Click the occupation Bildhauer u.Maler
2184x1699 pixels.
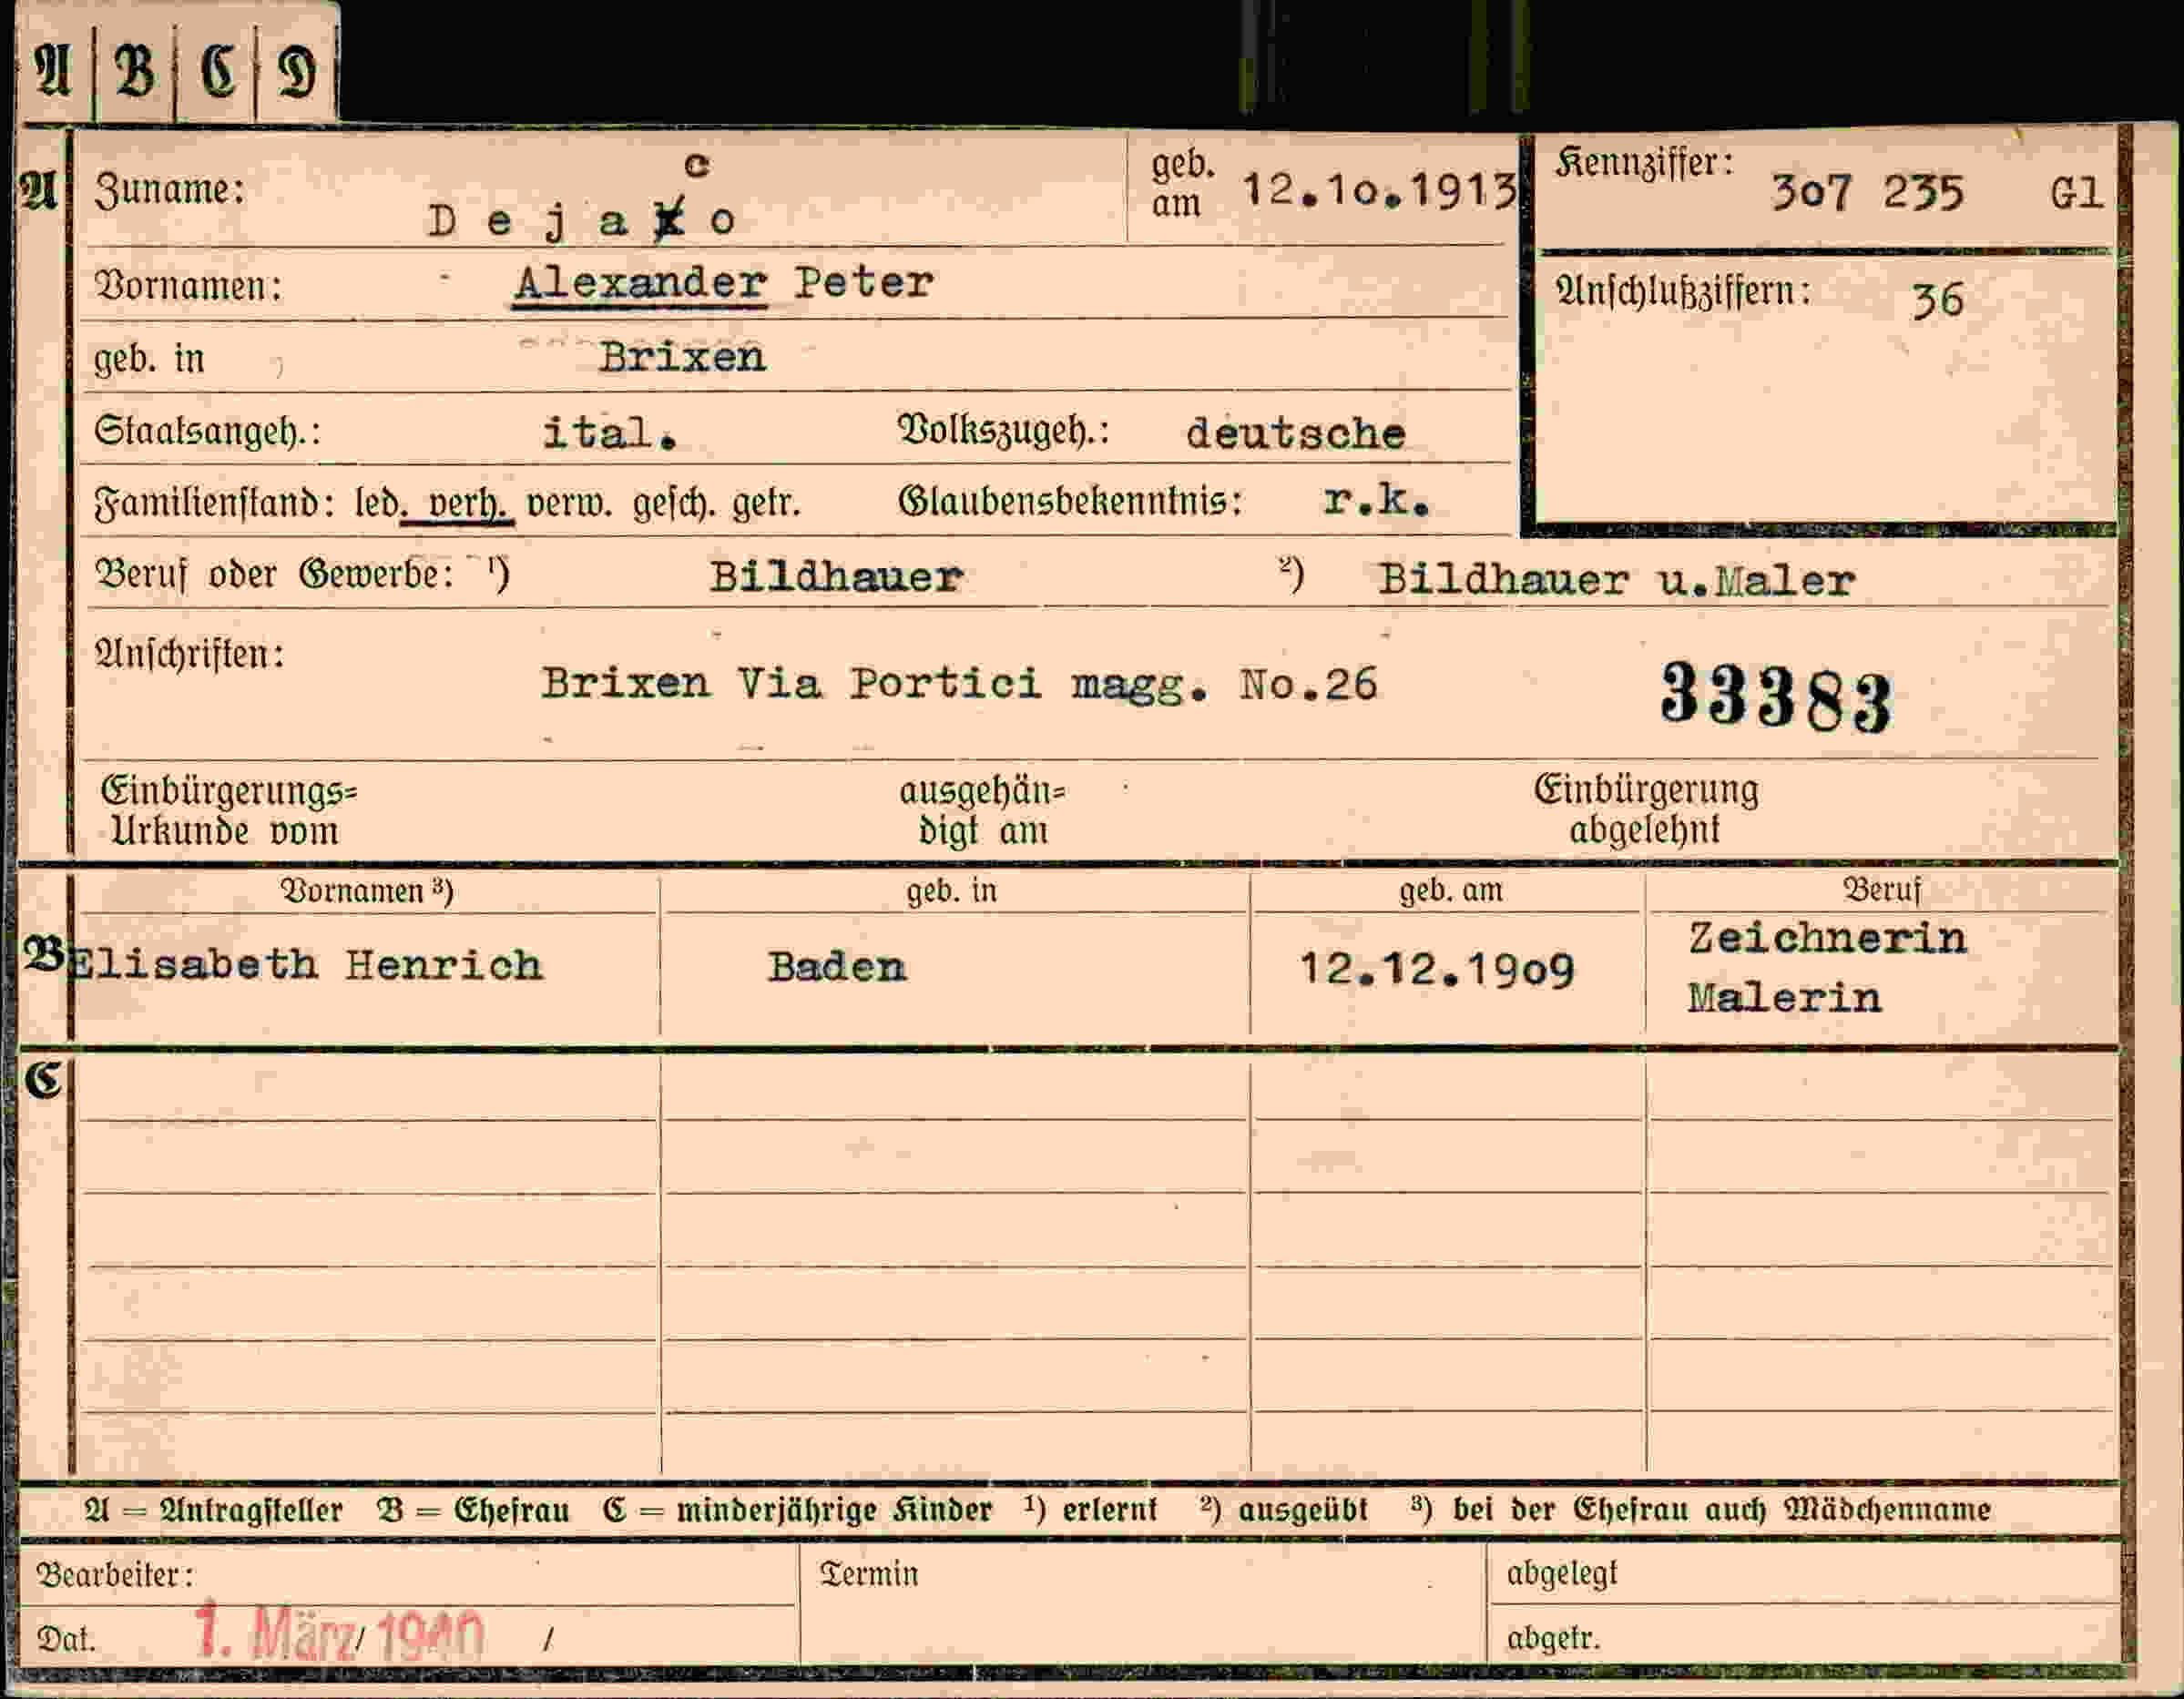(1617, 580)
